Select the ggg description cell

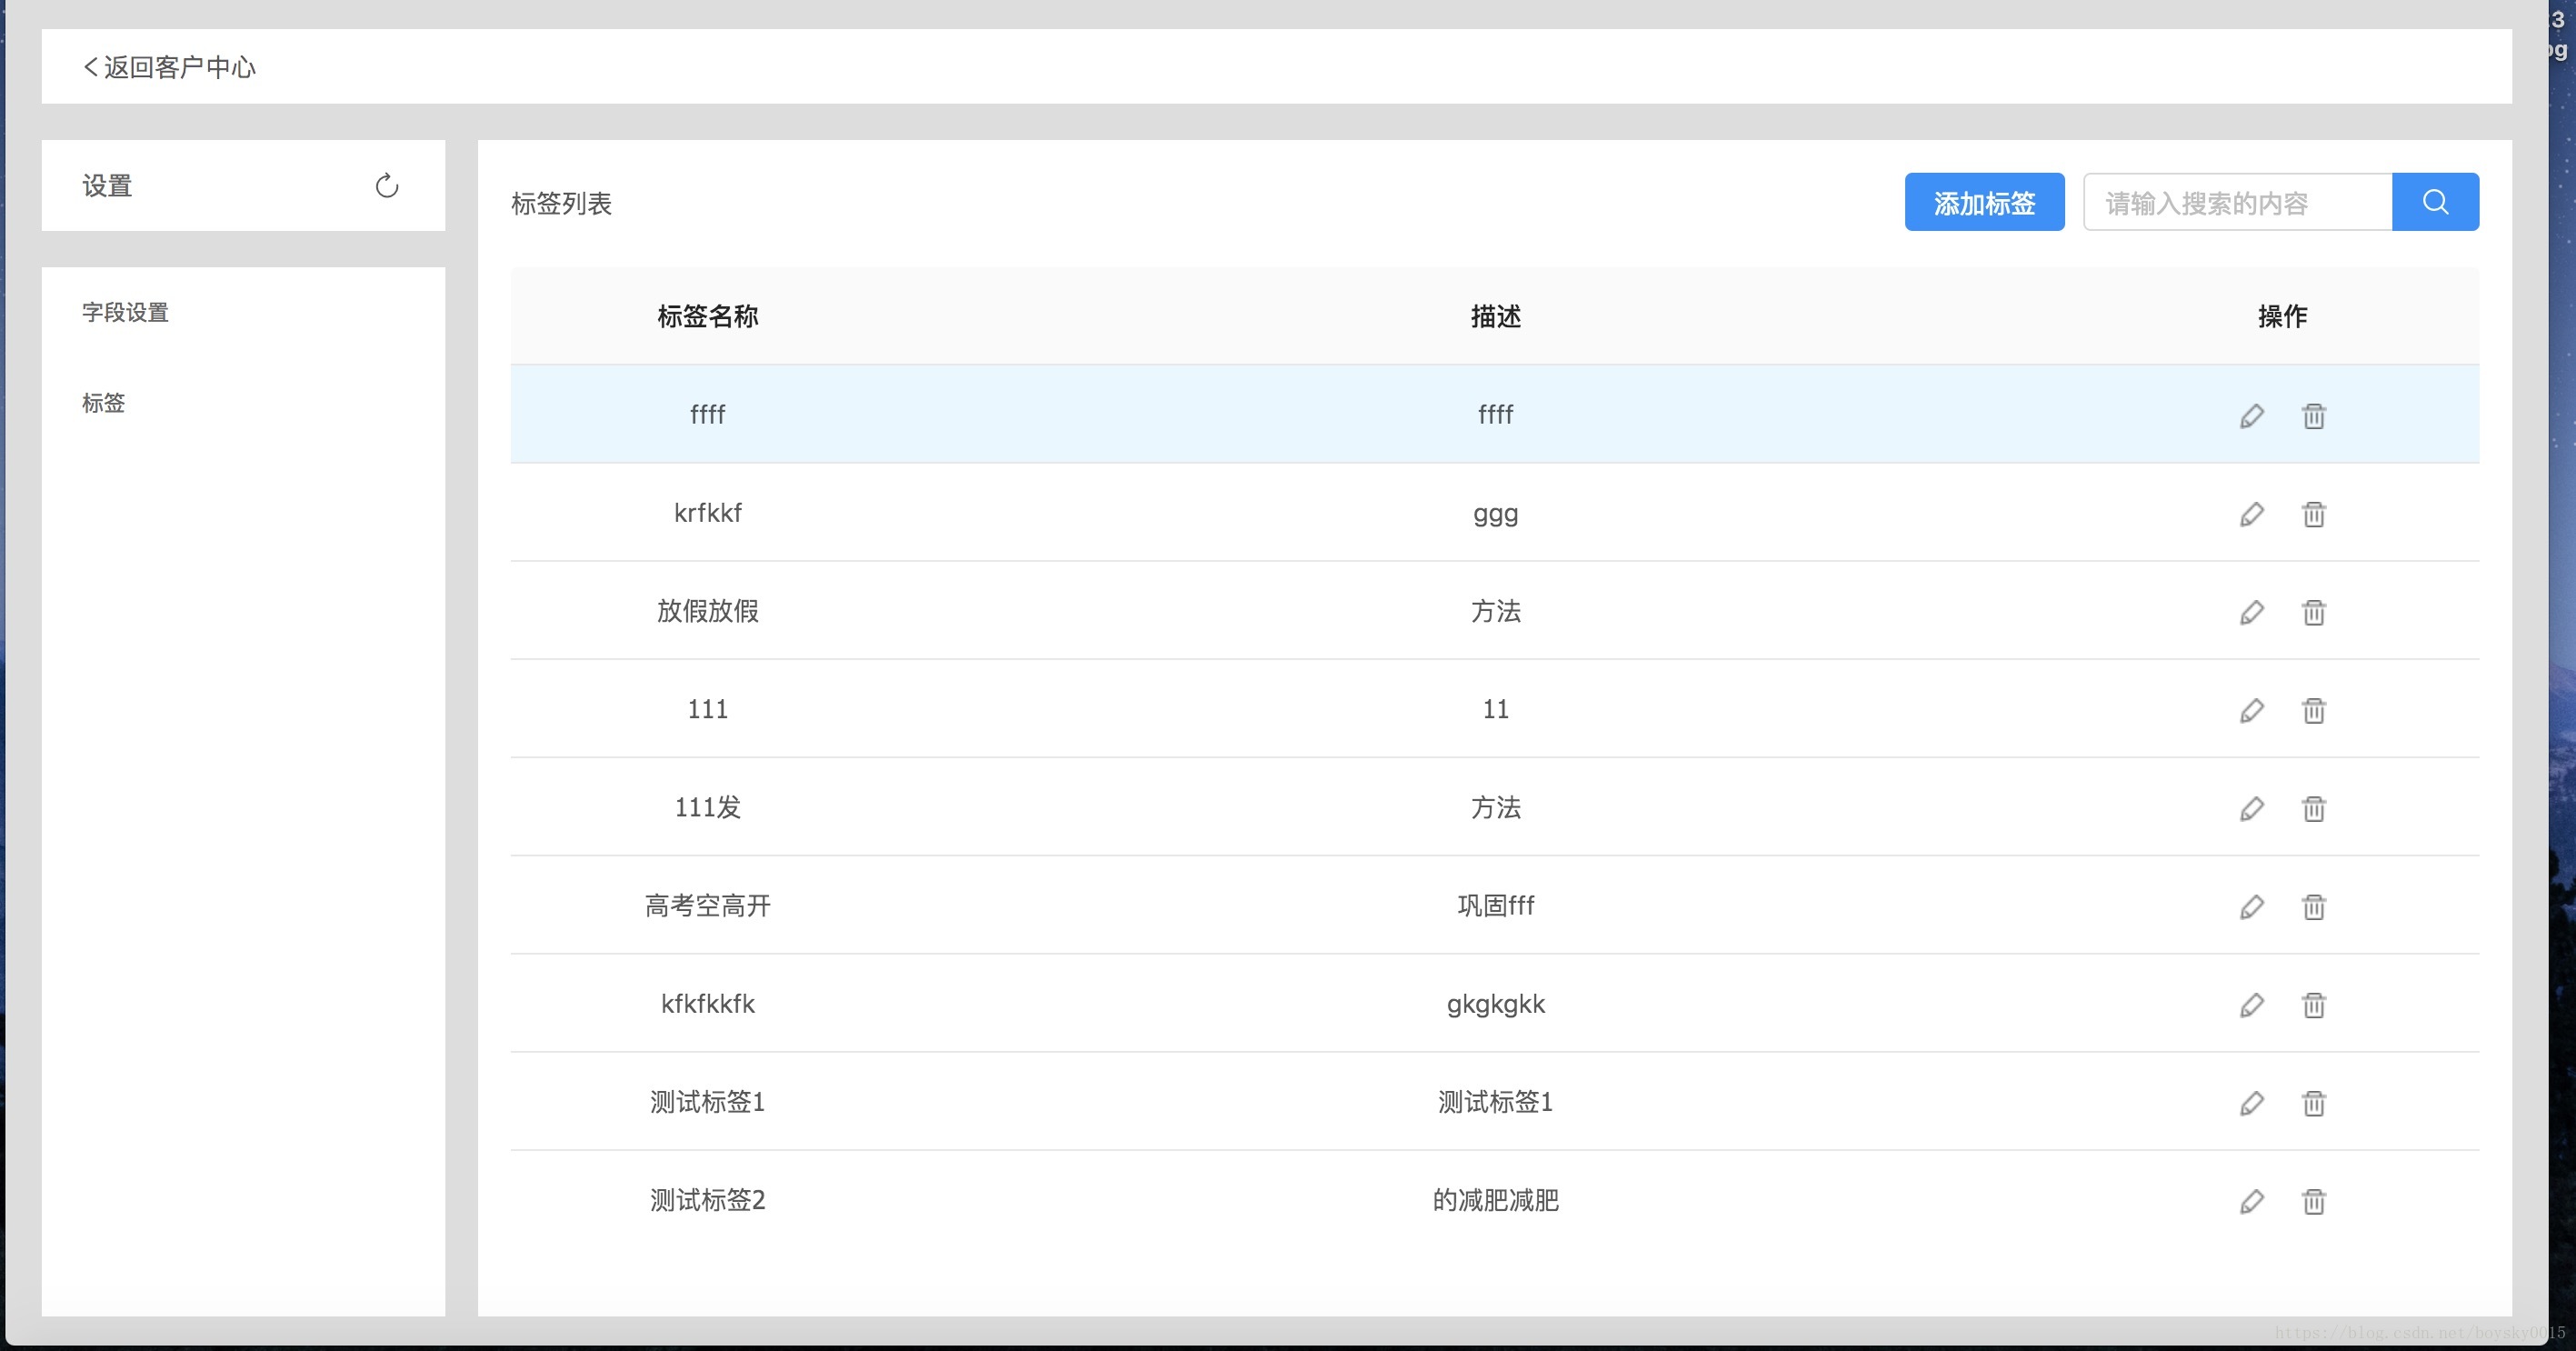pos(1495,514)
